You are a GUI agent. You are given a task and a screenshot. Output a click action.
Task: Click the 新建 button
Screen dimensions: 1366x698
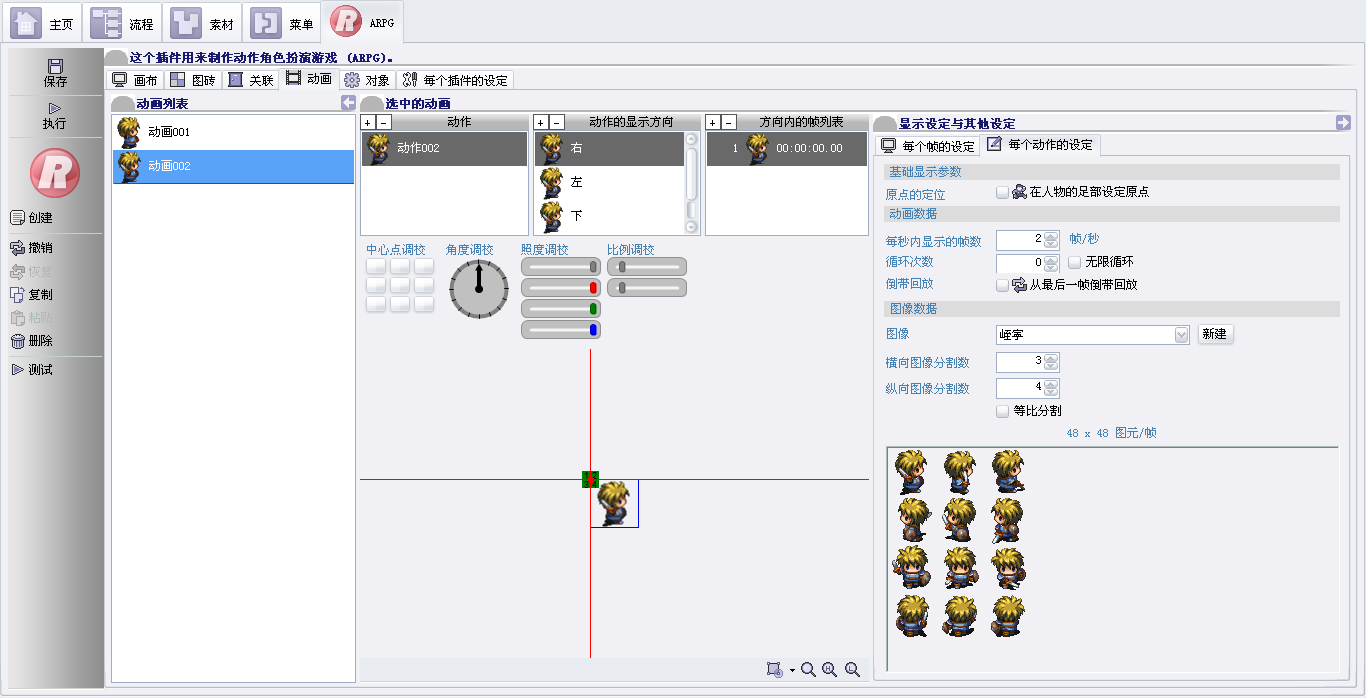1215,334
